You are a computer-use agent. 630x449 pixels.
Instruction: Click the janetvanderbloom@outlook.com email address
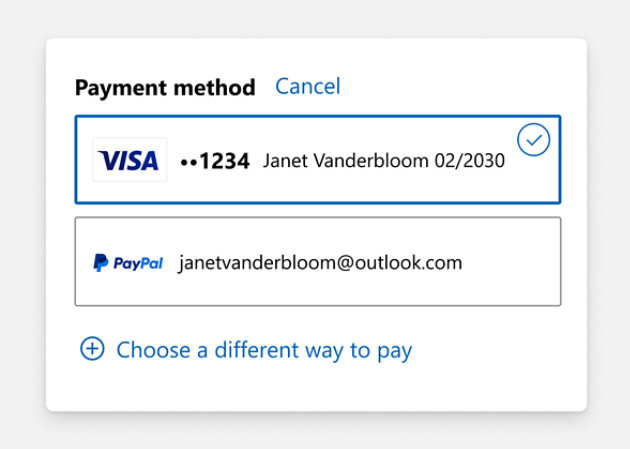(320, 263)
